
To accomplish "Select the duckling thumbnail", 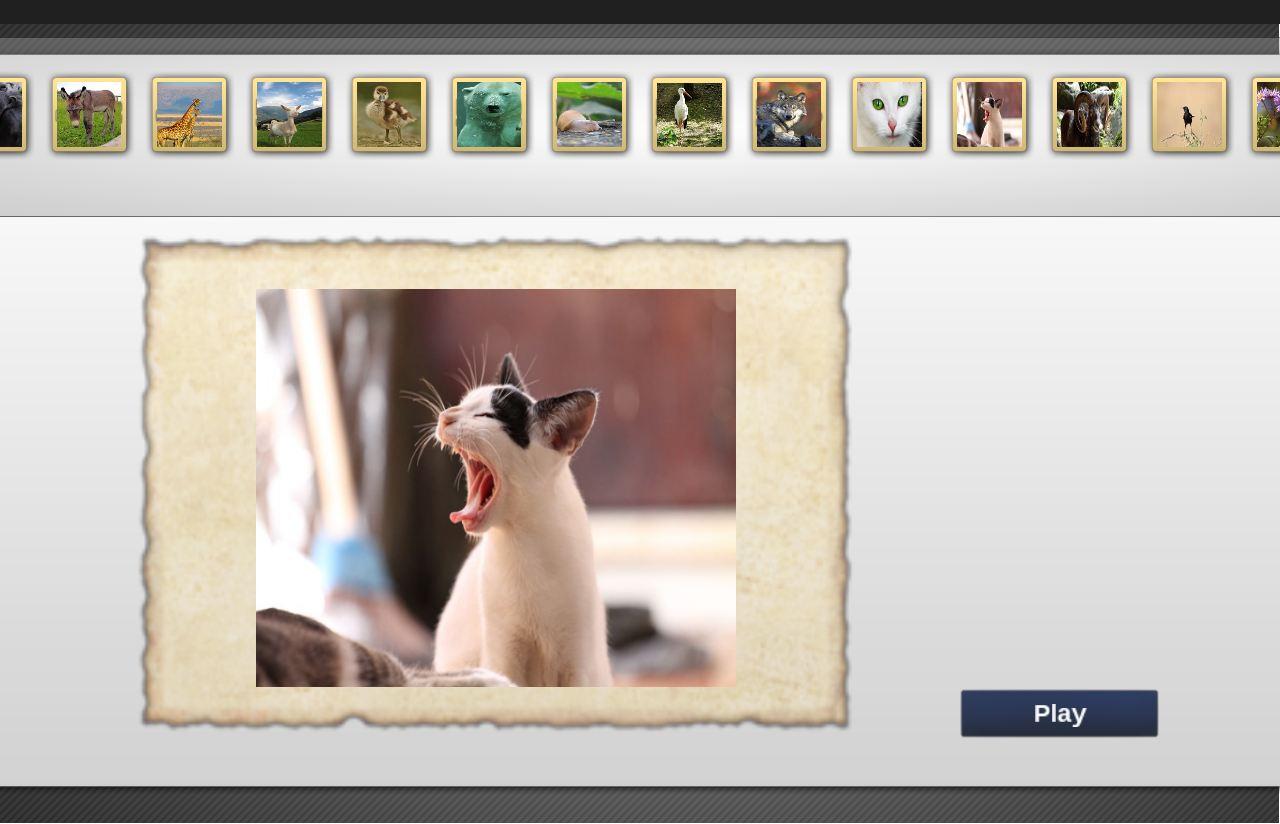I will tap(389, 115).
